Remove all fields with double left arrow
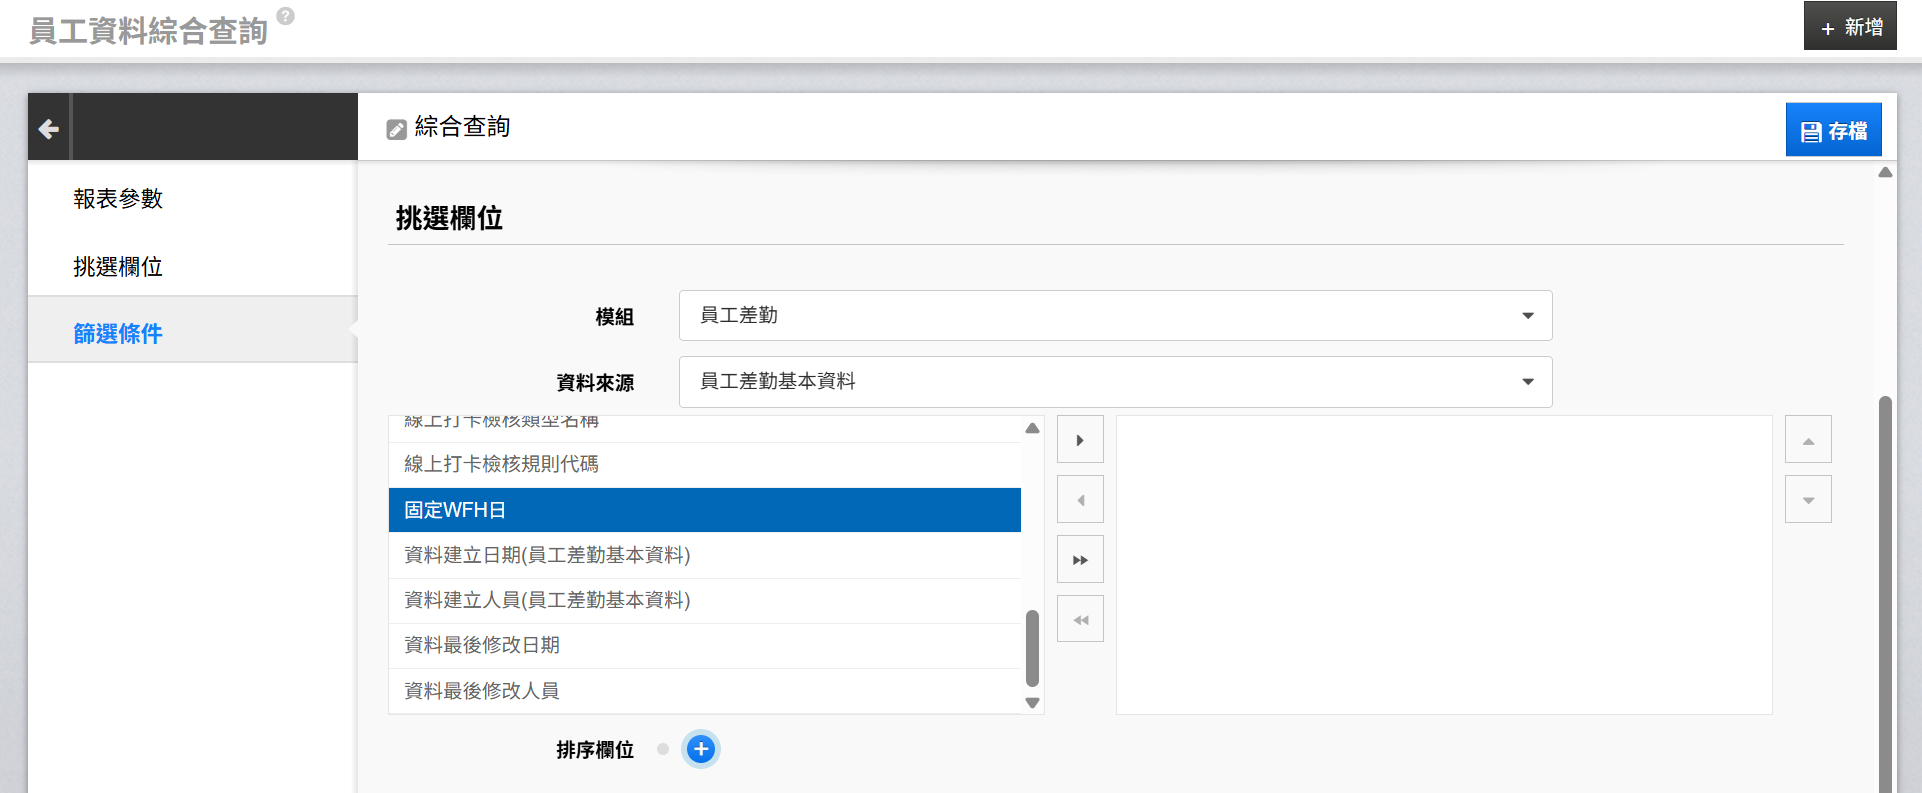The image size is (1922, 793). tap(1080, 620)
